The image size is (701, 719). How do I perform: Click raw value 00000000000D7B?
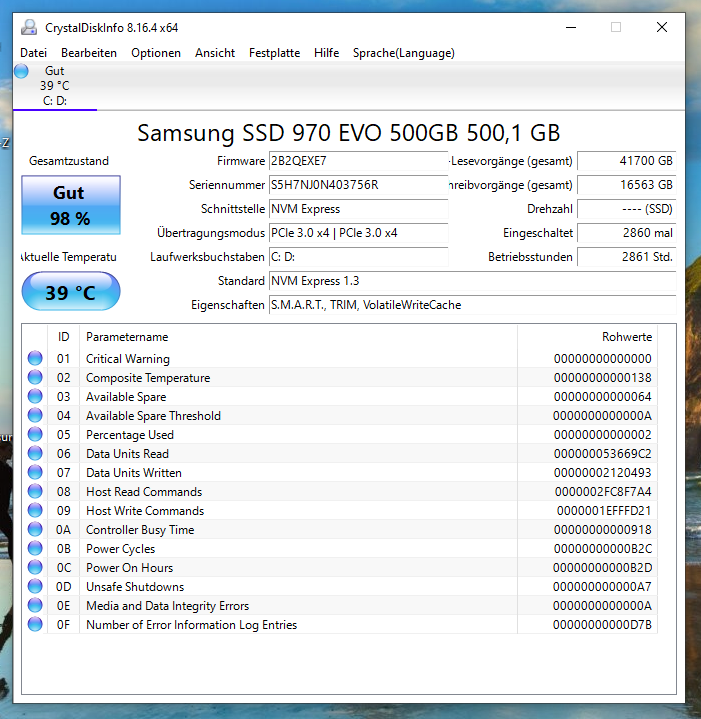pos(602,625)
